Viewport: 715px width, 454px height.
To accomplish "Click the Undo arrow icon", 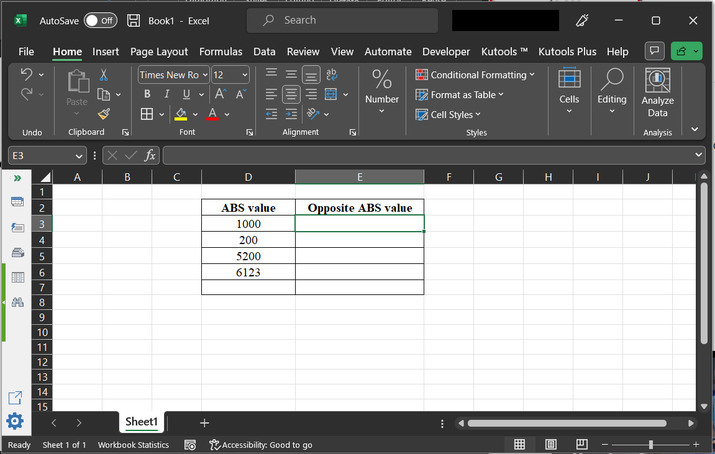I will [26, 74].
